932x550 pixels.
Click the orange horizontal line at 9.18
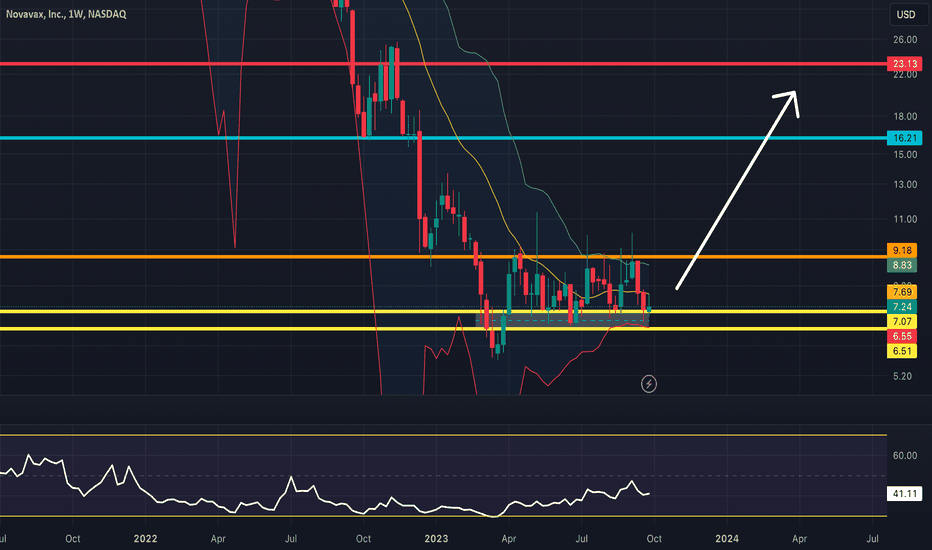[443, 256]
